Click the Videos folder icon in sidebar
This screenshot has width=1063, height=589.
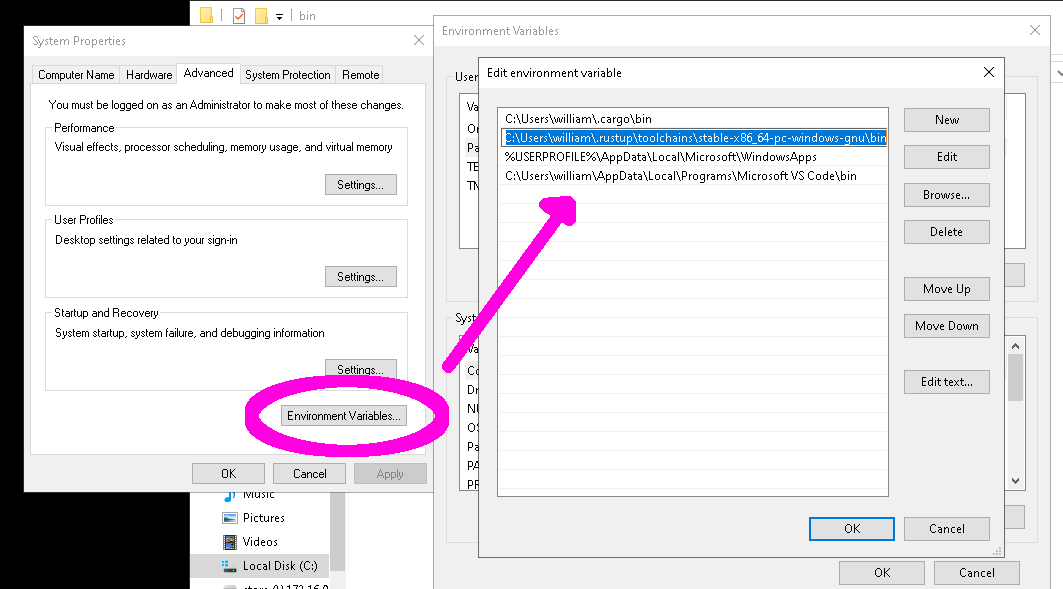click(229, 542)
